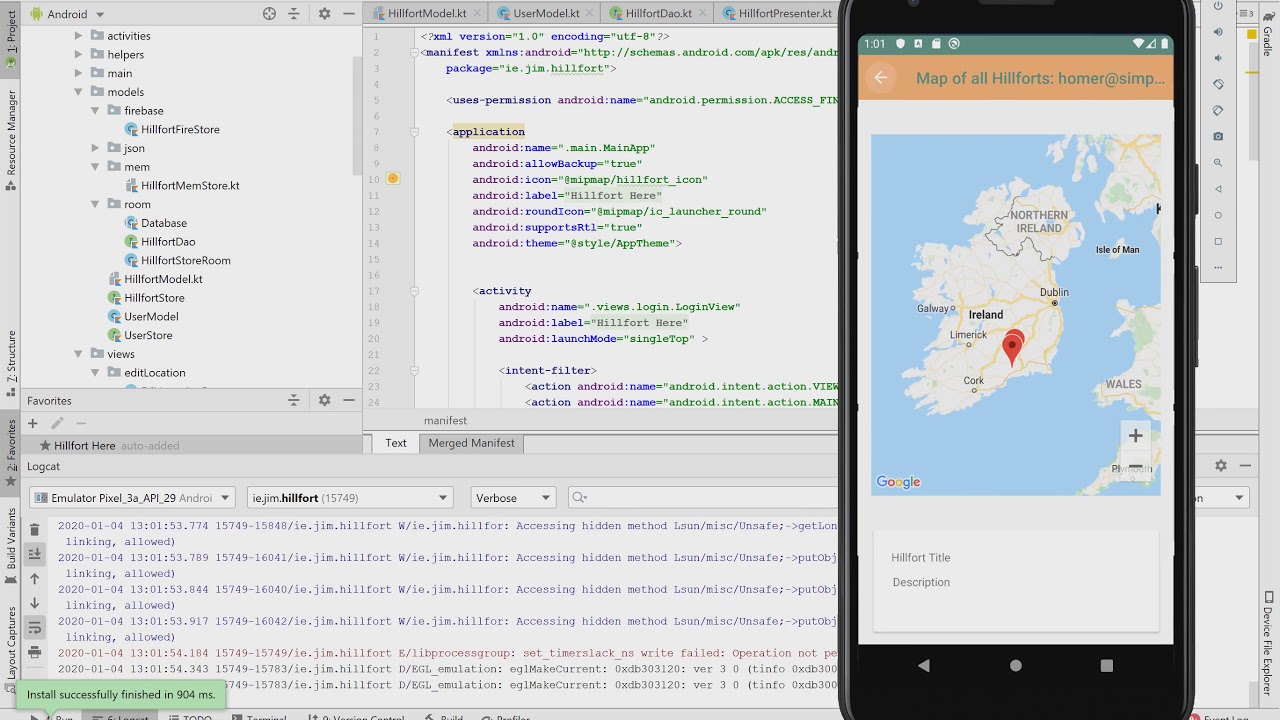
Task: Collapse the models folder
Action: (78, 92)
